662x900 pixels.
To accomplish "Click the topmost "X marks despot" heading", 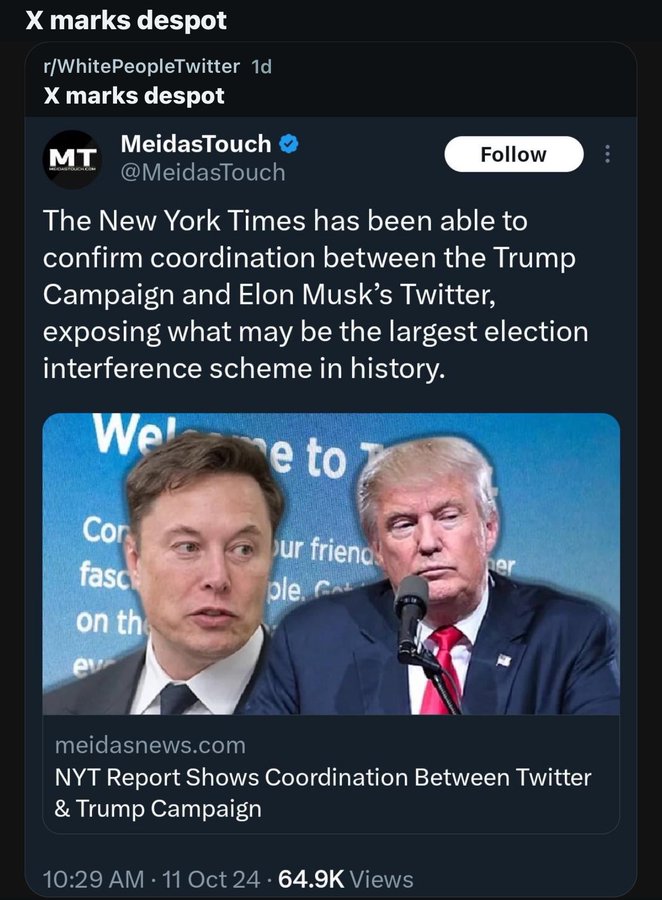I will tap(126, 20).
